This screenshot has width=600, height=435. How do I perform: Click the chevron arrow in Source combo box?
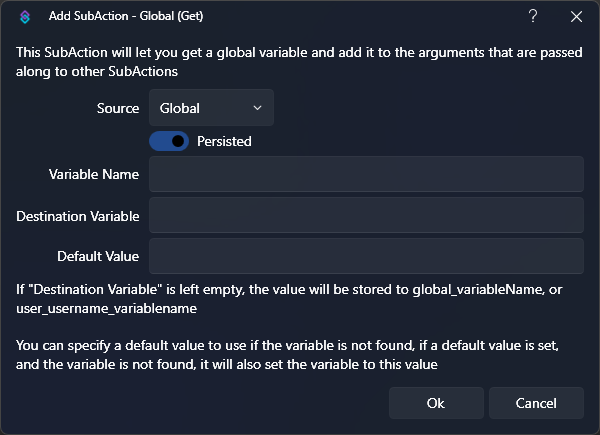(x=257, y=108)
